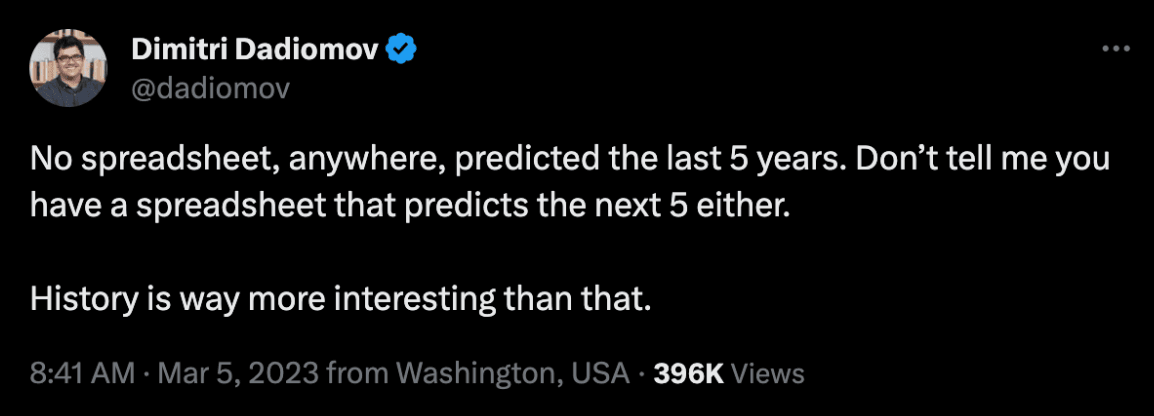The image size is (1154, 416).
Task: Open Dimitri Dadiomov's profile picture
Action: coord(70,68)
